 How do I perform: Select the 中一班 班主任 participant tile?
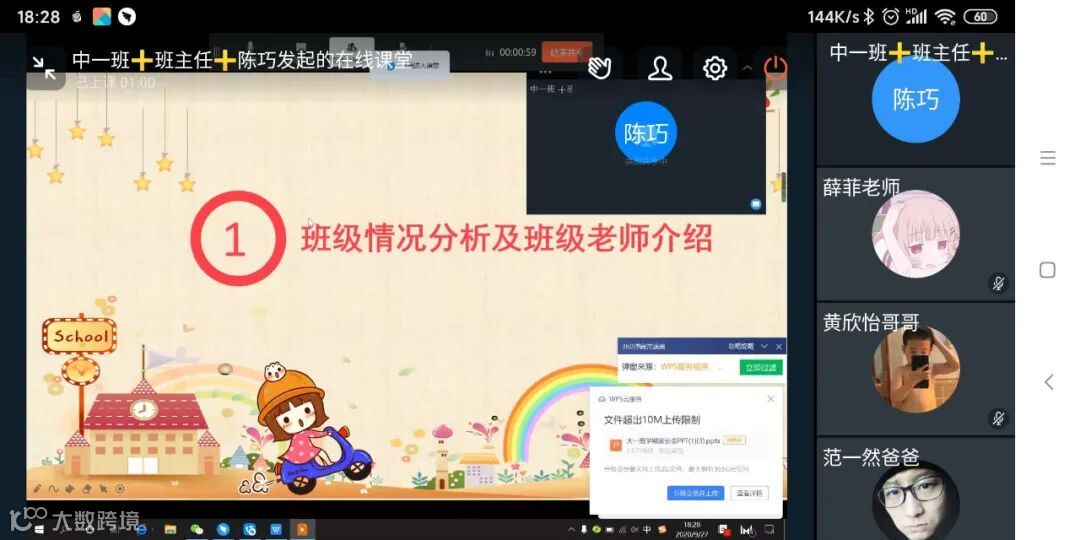tap(915, 98)
